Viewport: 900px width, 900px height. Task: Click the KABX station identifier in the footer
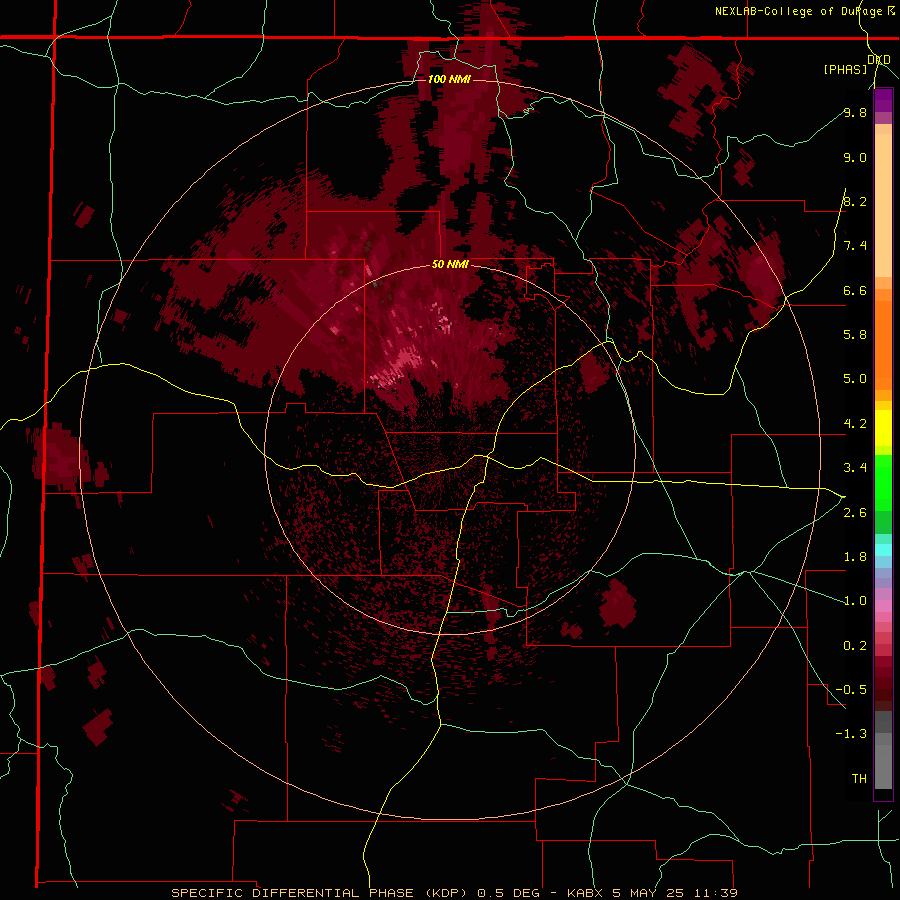[x=584, y=893]
